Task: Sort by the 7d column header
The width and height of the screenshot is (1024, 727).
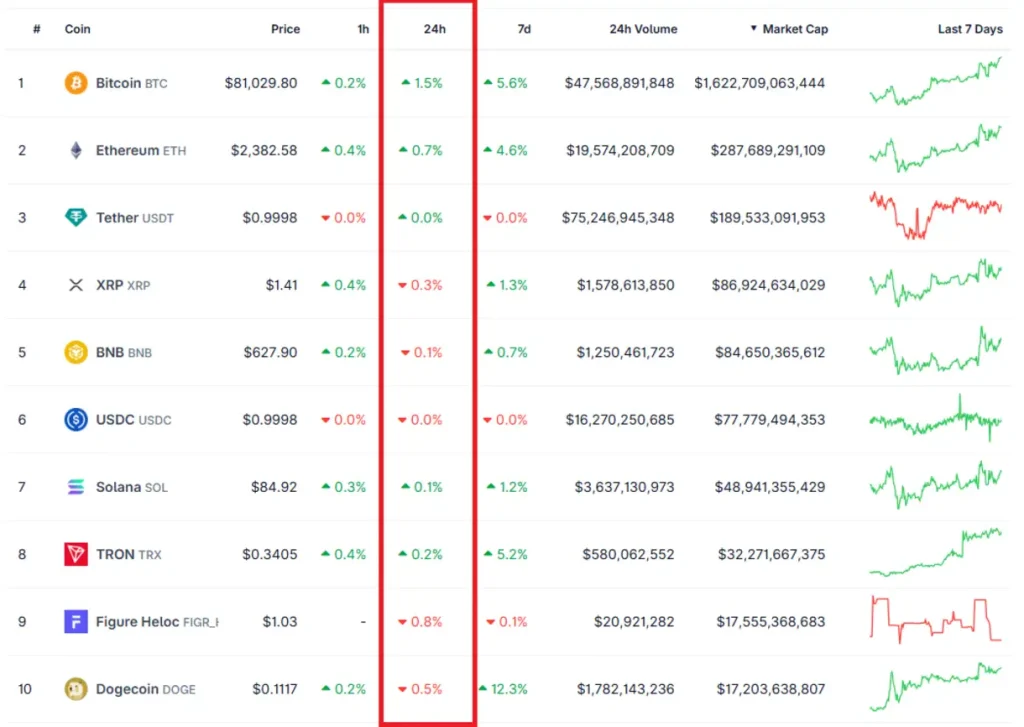Action: click(524, 29)
